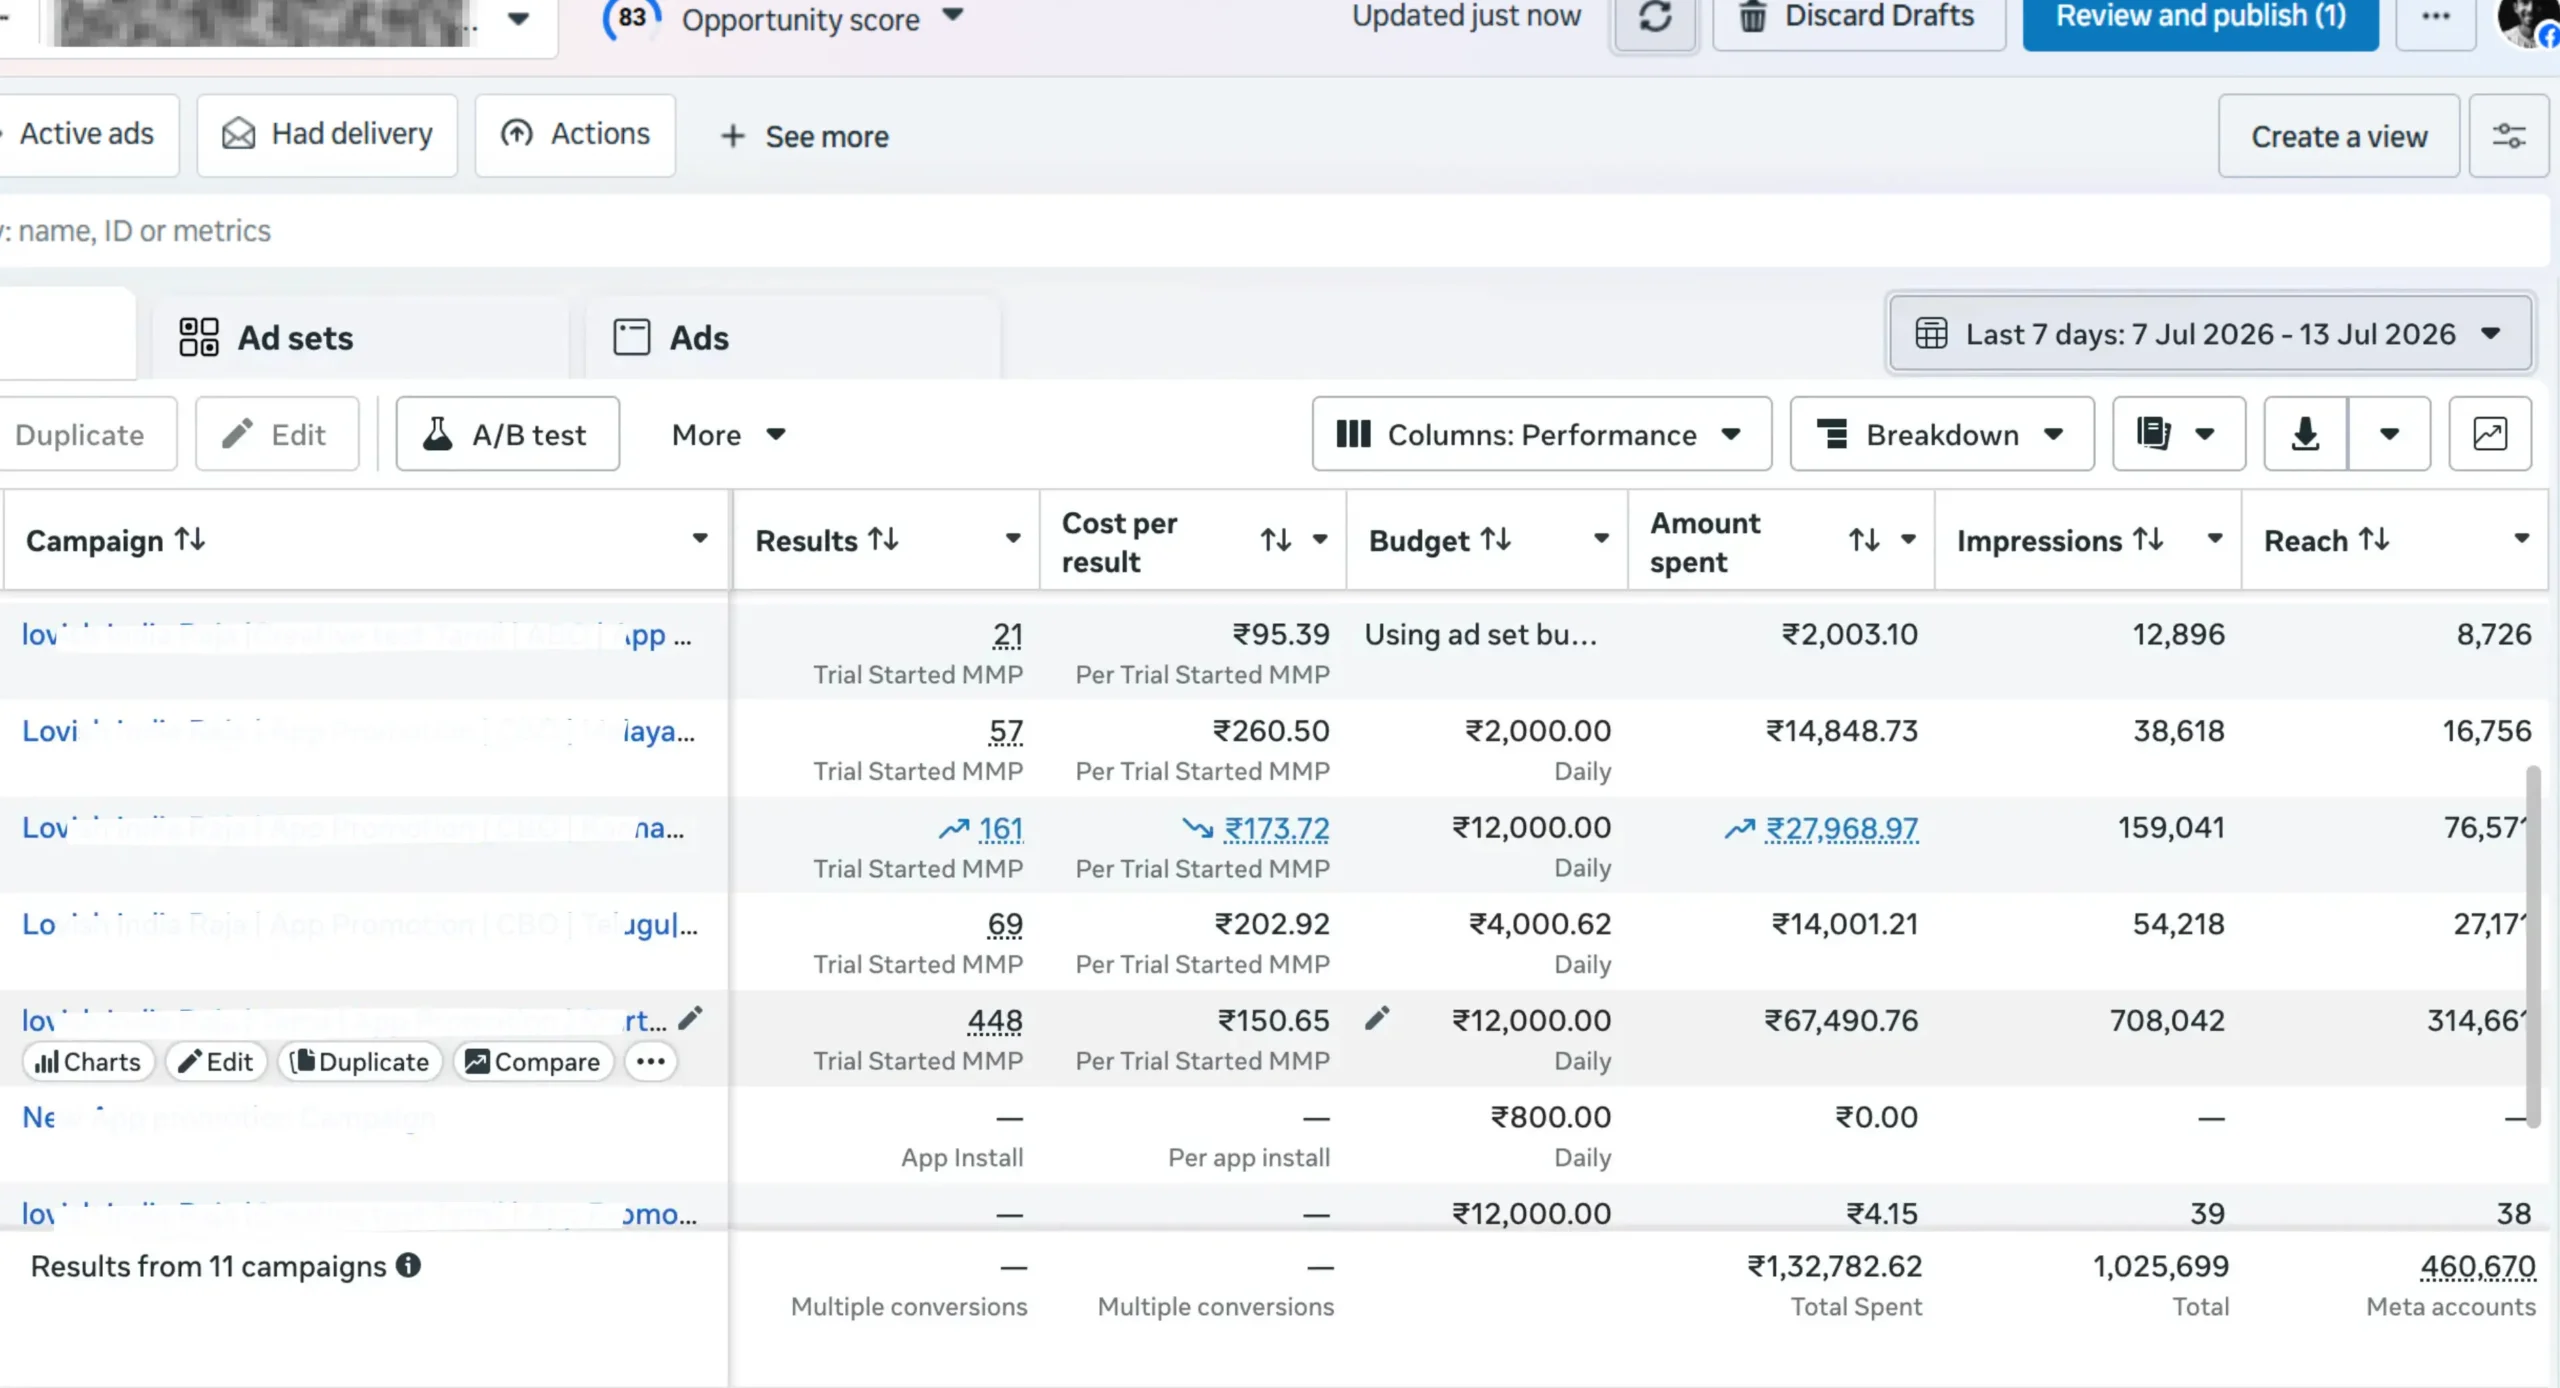Image resolution: width=2560 pixels, height=1388 pixels.
Task: Open the charts view icon button
Action: [x=2489, y=434]
